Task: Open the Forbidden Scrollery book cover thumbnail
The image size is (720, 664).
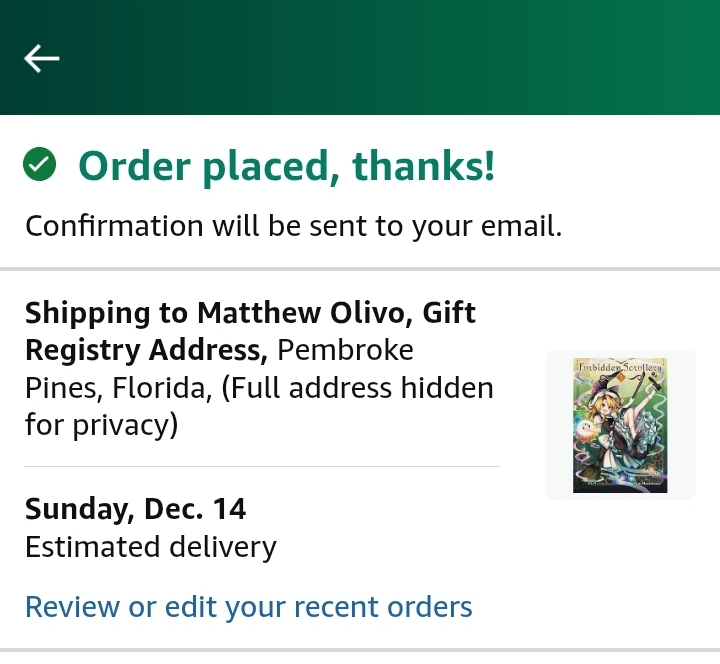Action: (620, 425)
